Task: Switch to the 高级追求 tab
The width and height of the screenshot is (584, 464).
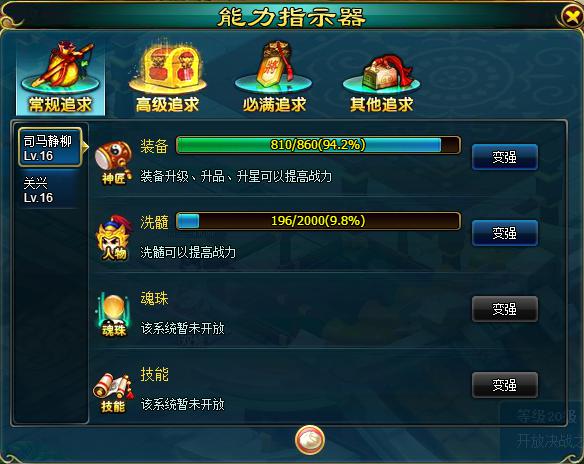Action: [167, 77]
